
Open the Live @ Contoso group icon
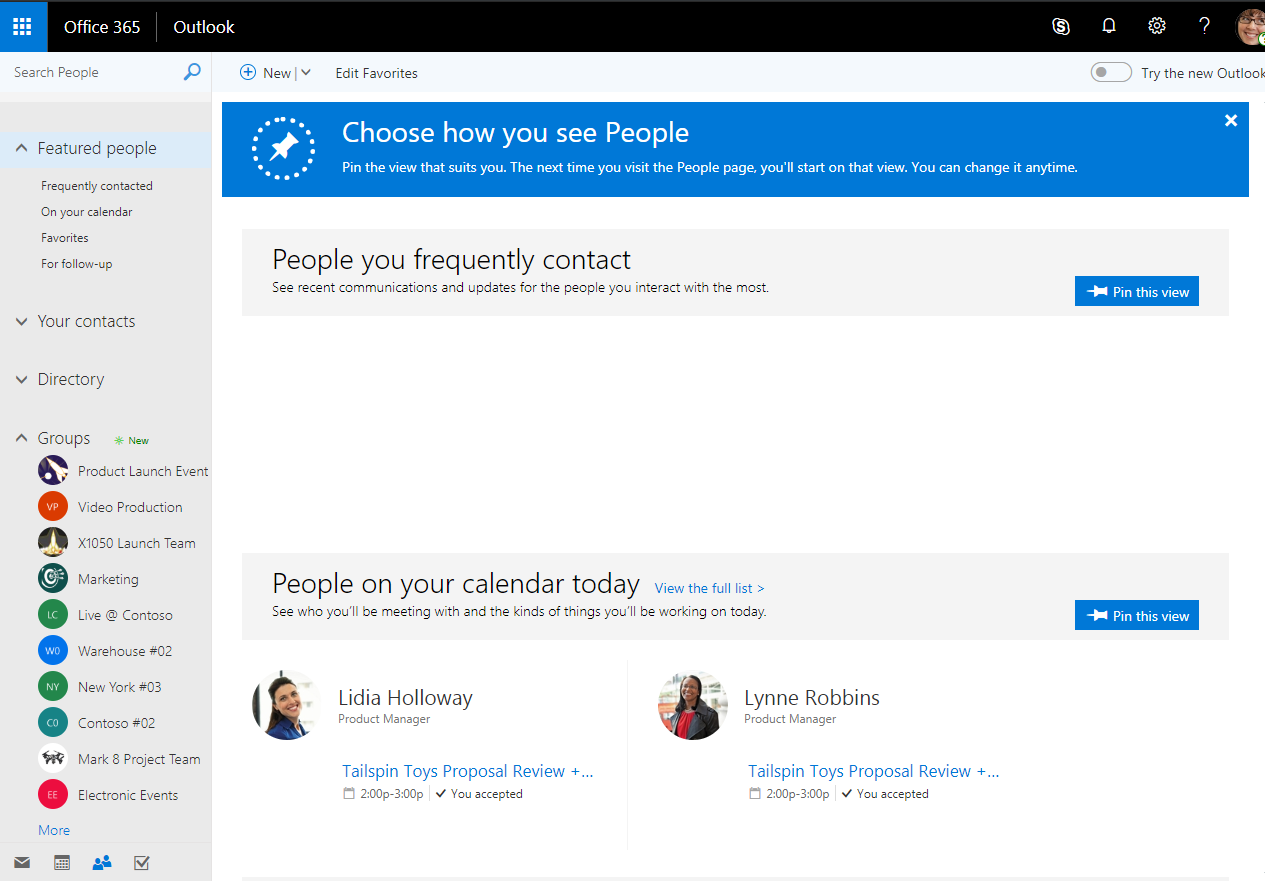tap(53, 614)
